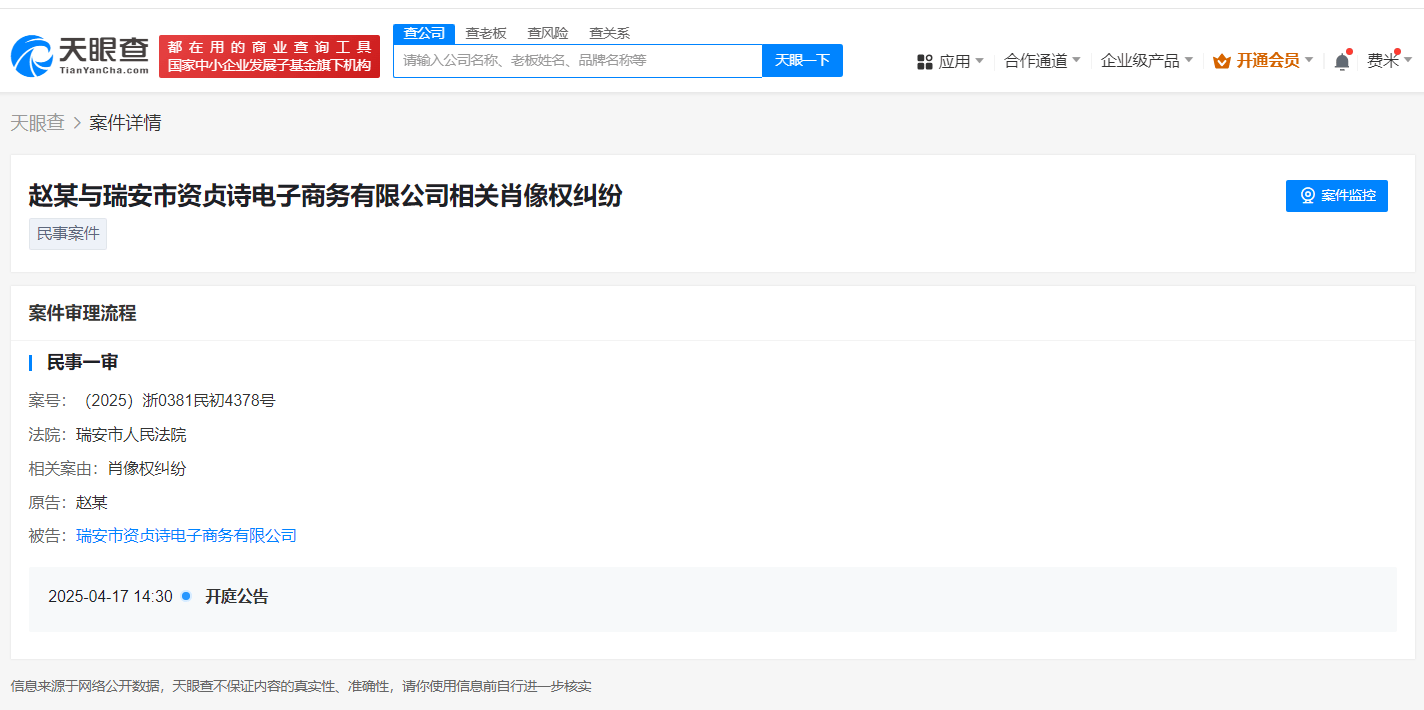
Task: Click the case cause 肖像权纠纷
Action: 147,469
